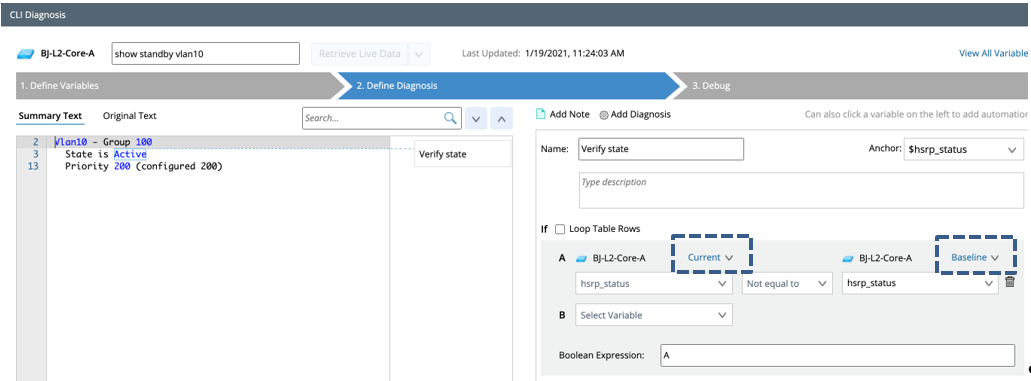
Task: Open the View All Variable link
Action: pos(993,53)
